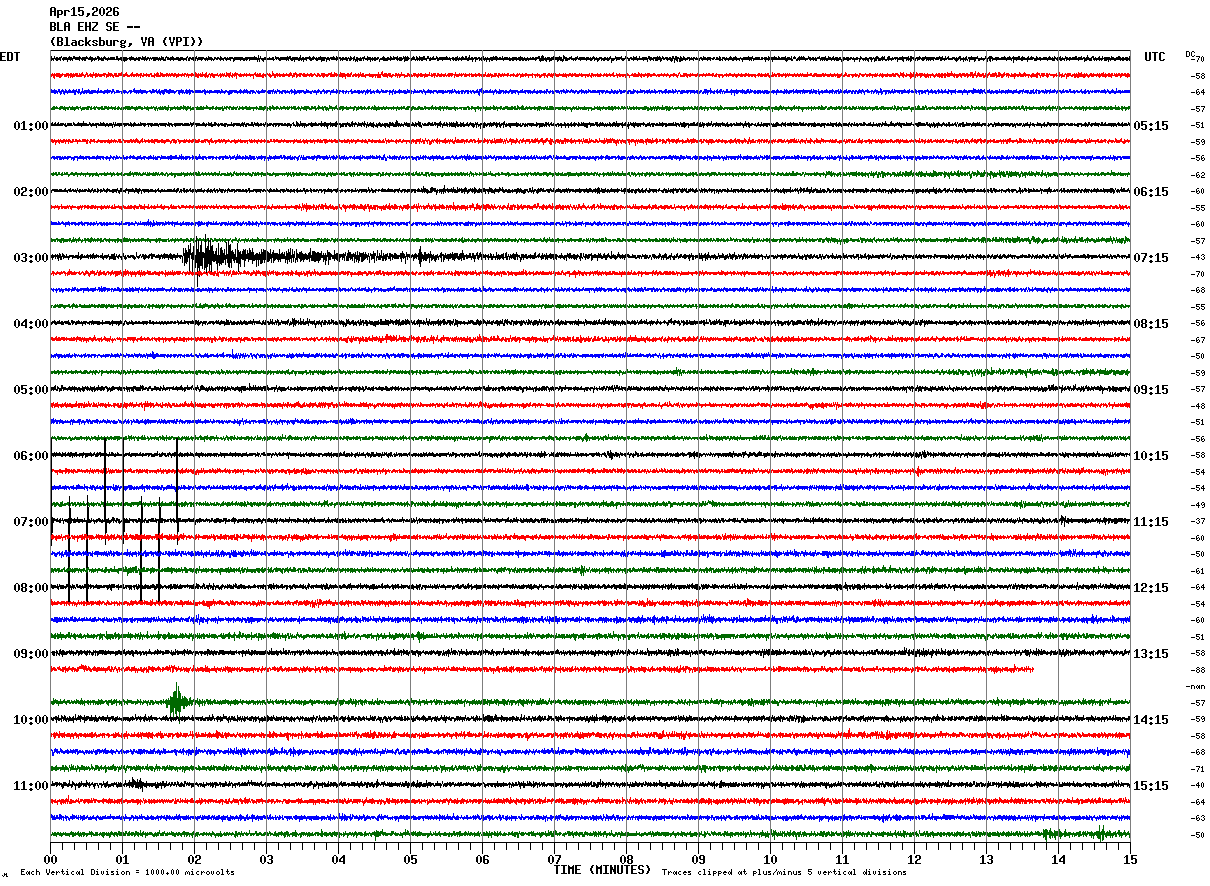Click the "05:00" EDT time label
The image size is (1210, 886).
[31, 390]
